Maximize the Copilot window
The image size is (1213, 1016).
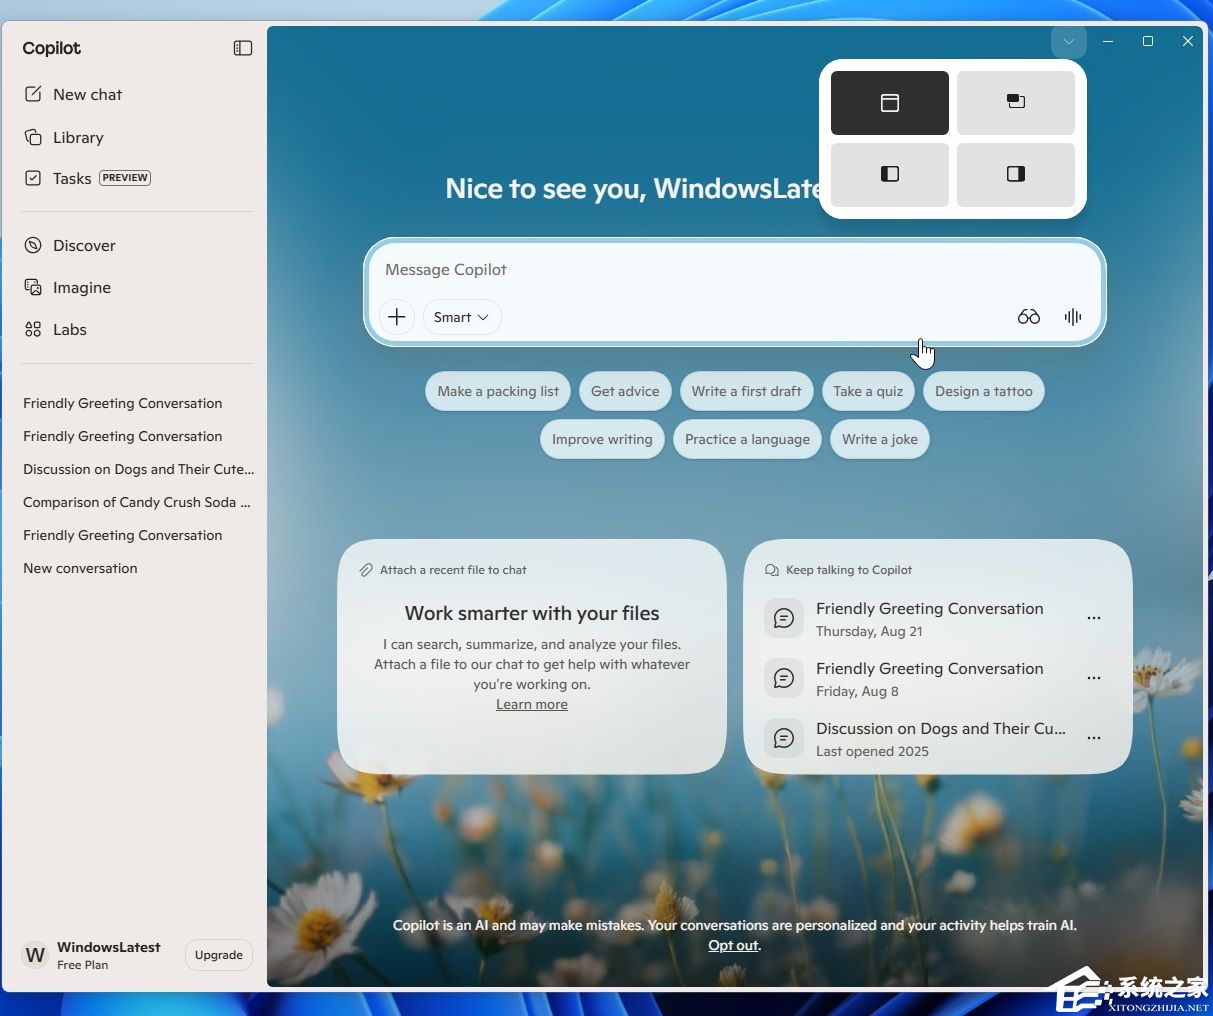[1148, 41]
